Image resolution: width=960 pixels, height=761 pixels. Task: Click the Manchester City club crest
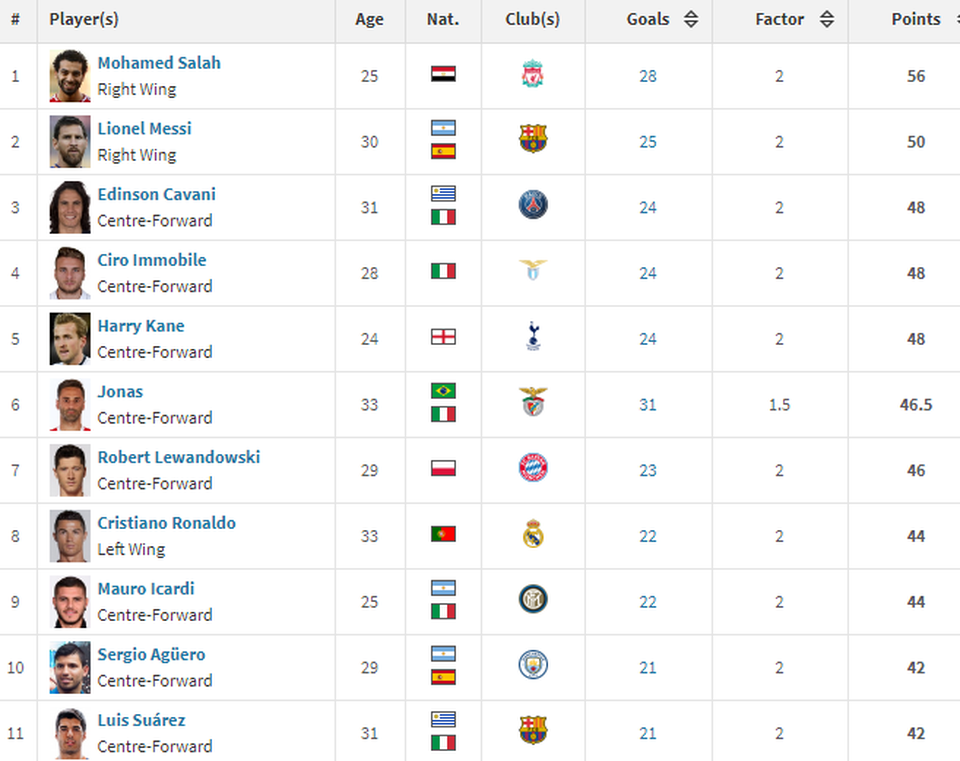[x=533, y=666]
